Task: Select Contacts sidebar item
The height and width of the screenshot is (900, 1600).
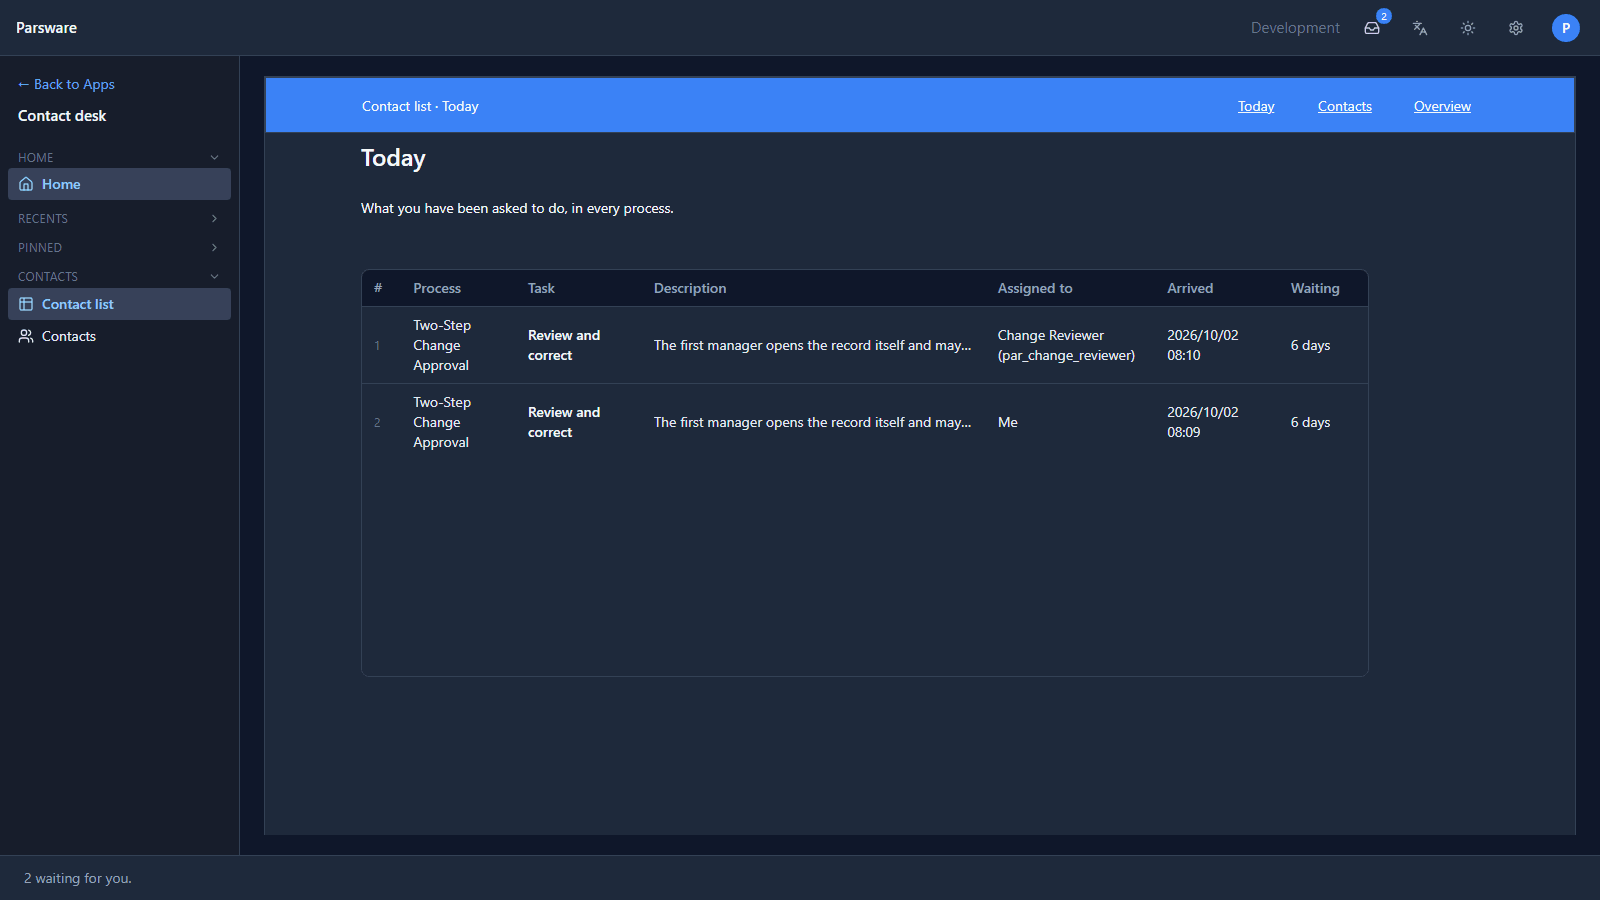Action: (119, 336)
